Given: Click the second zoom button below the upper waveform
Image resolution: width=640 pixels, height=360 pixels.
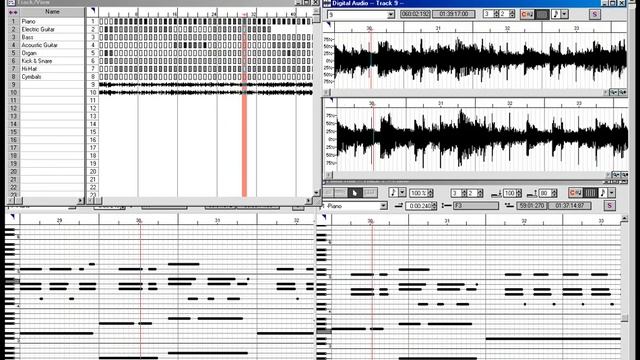Looking at the screenshot, I should pyautogui.click(x=622, y=93).
